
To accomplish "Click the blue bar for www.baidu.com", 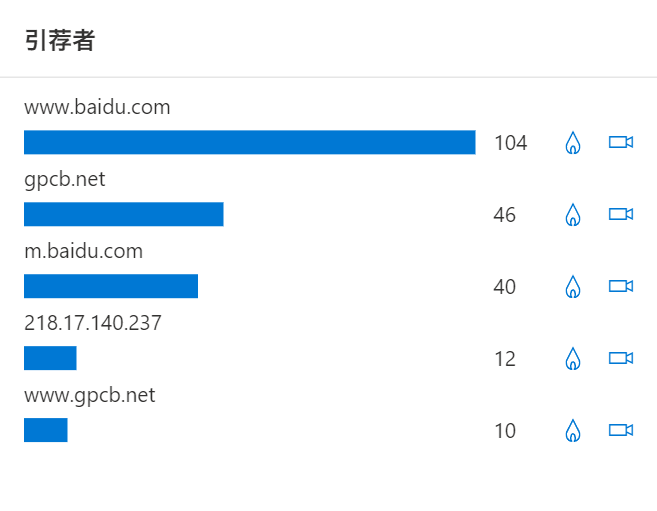I will point(250,142).
